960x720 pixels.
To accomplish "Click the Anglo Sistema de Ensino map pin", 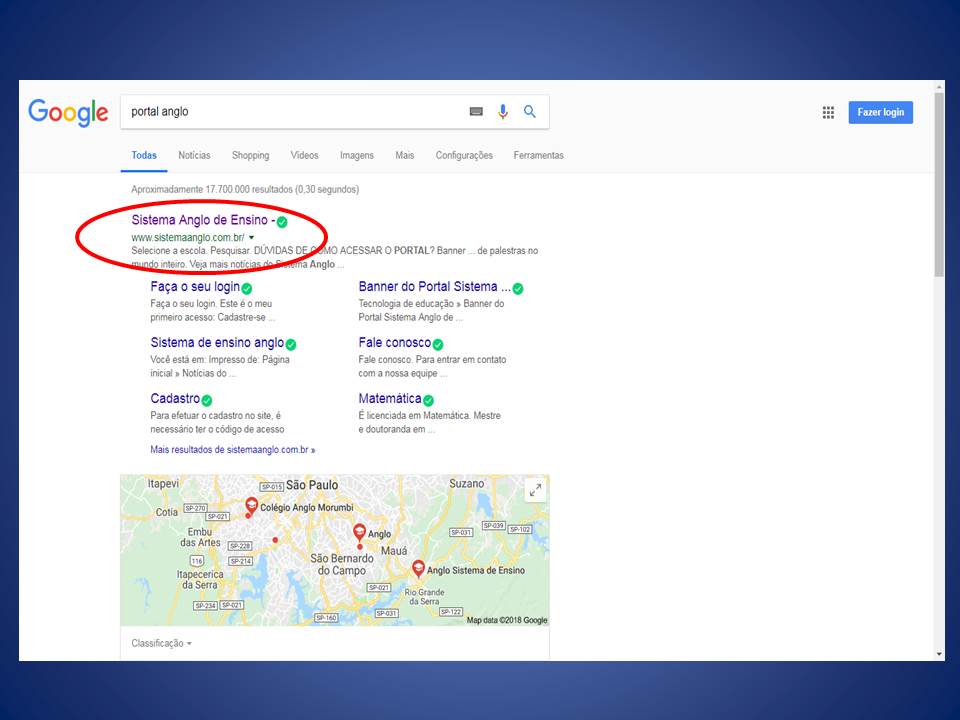I will [418, 569].
